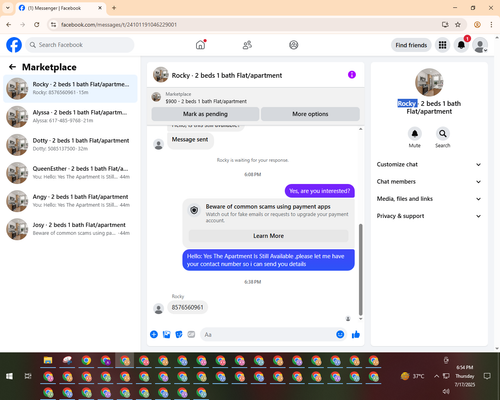Select the Messenger | Facebook tab
The width and height of the screenshot is (500, 400).
coord(60,8)
